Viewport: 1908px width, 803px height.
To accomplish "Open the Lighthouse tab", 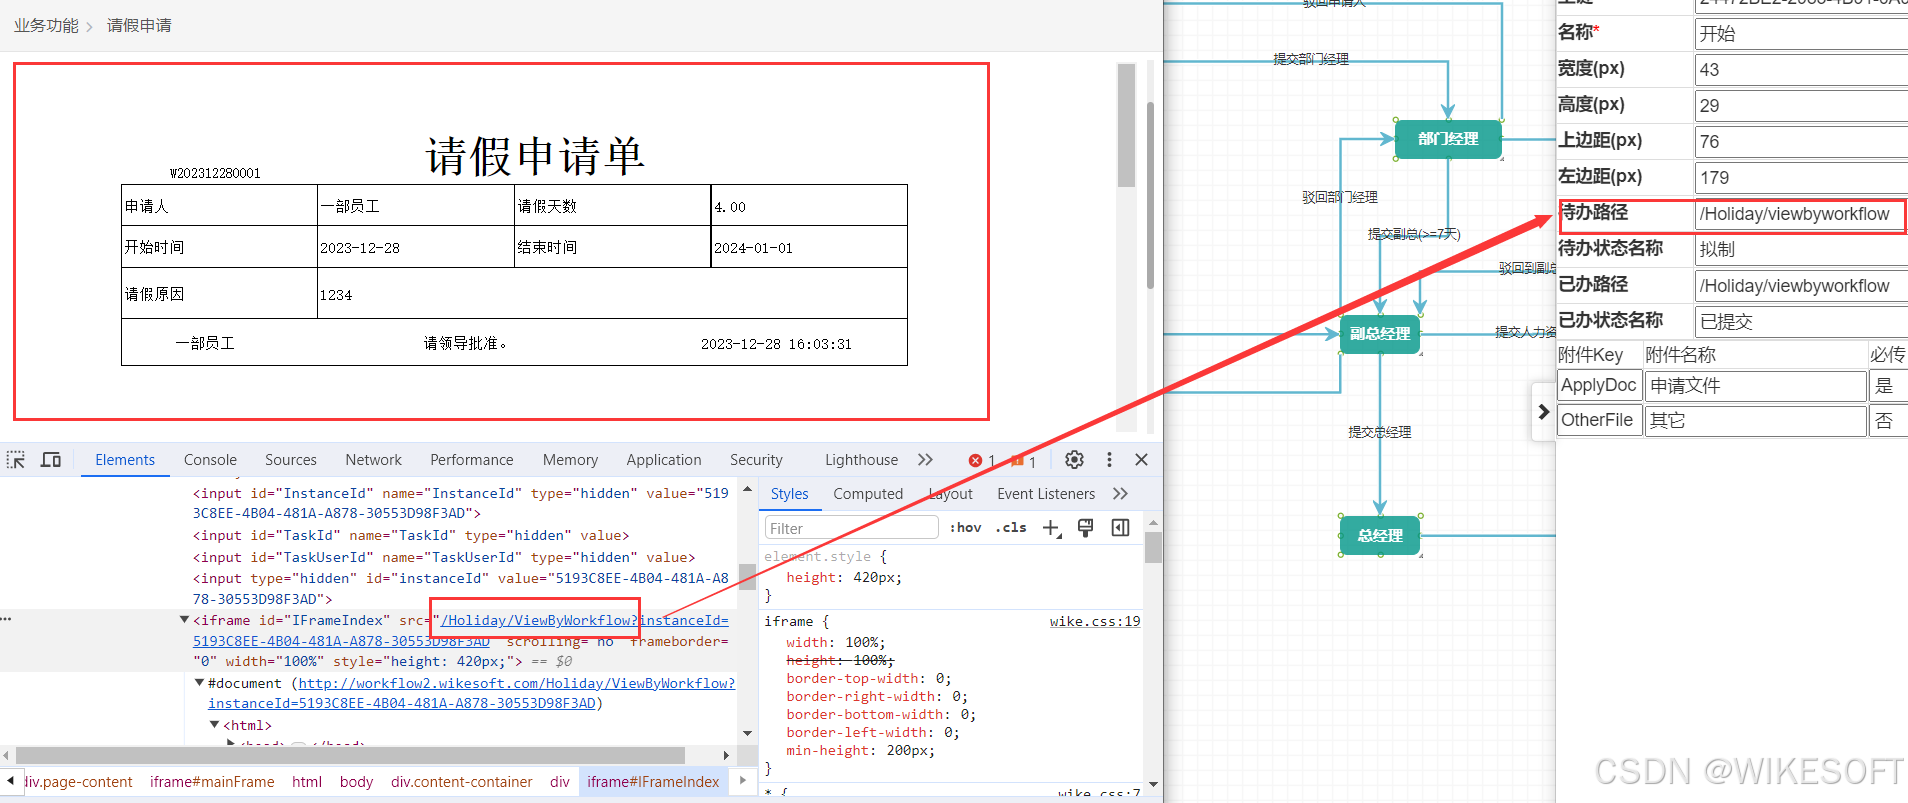I will pos(861,460).
